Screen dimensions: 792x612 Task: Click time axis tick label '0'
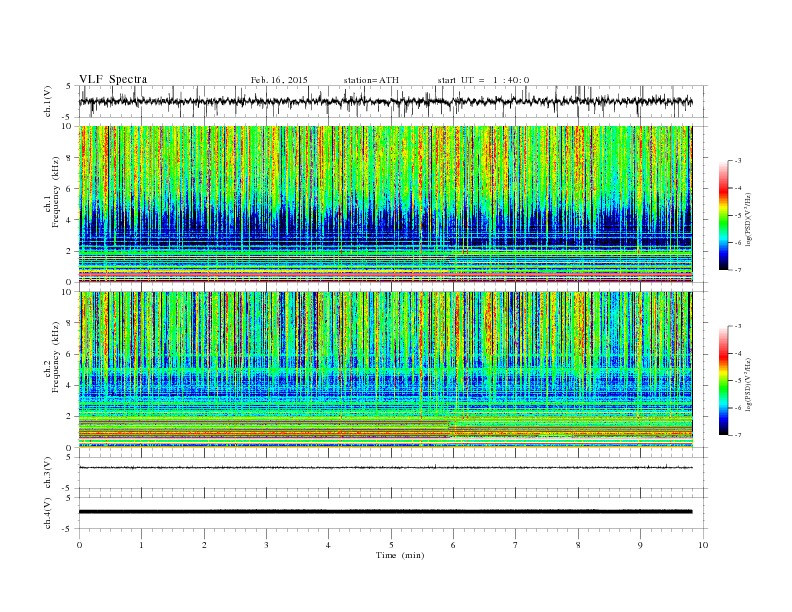coord(79,545)
